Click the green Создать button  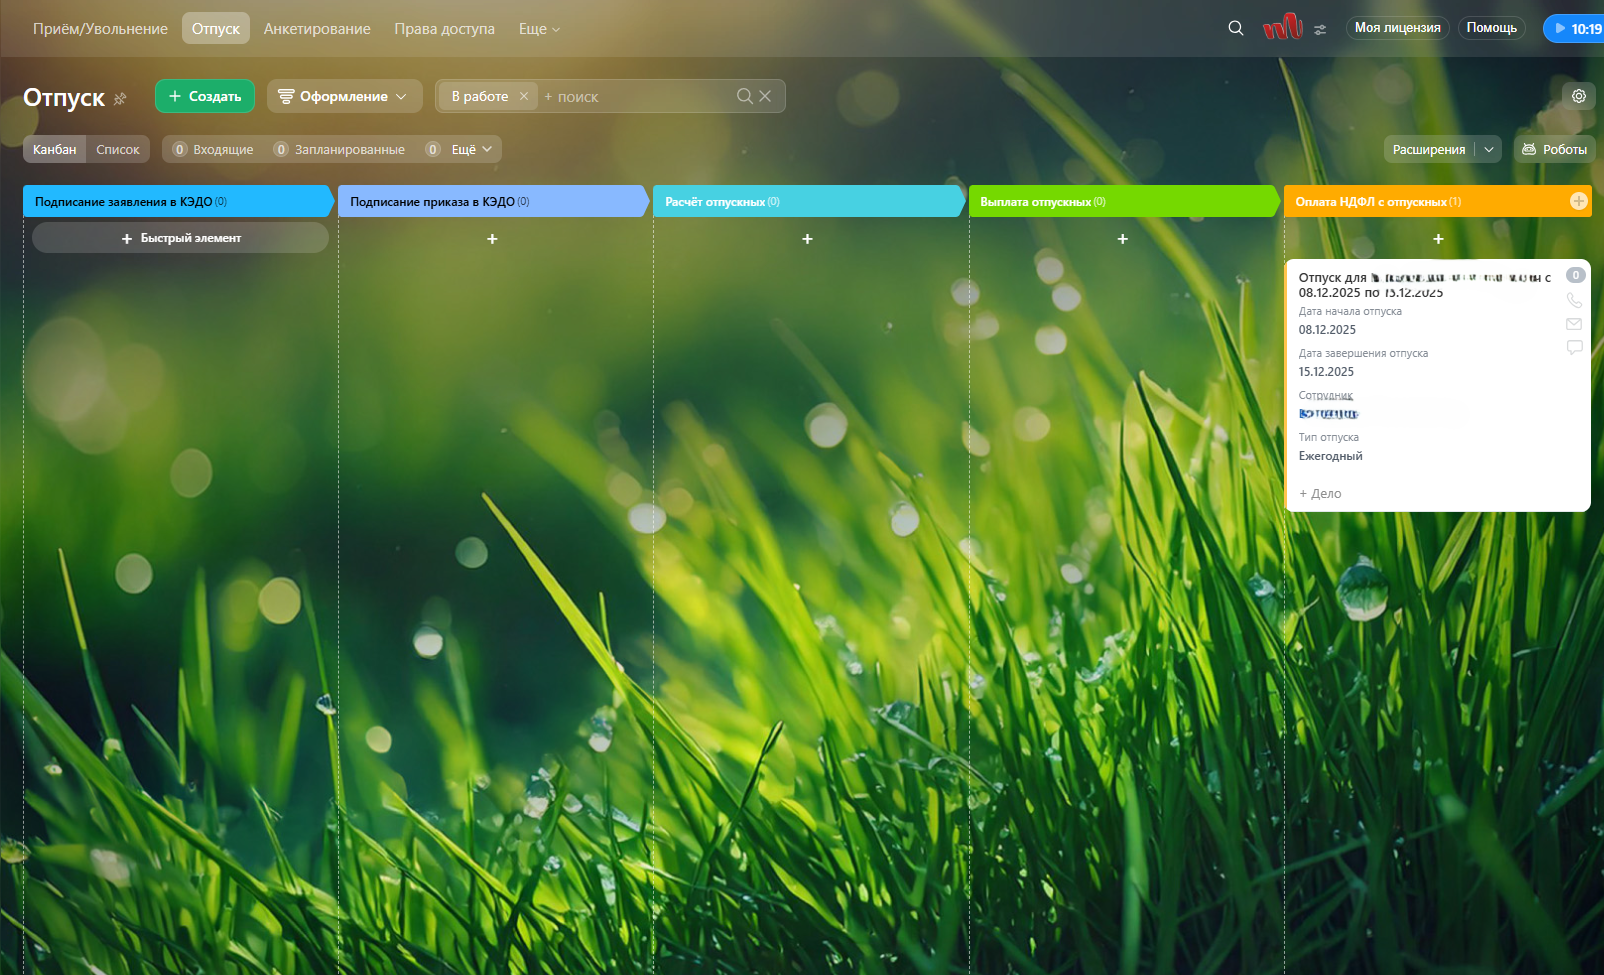[x=205, y=96]
